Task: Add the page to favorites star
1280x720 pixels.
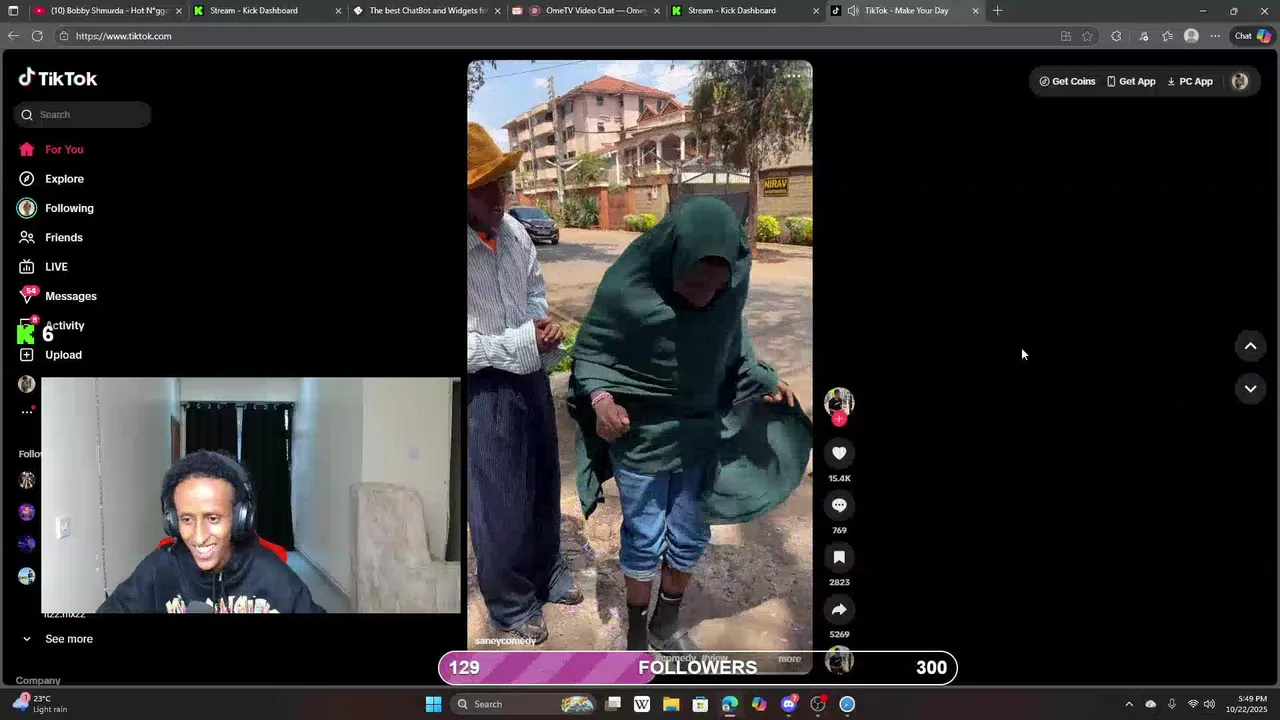Action: pos(1087,36)
